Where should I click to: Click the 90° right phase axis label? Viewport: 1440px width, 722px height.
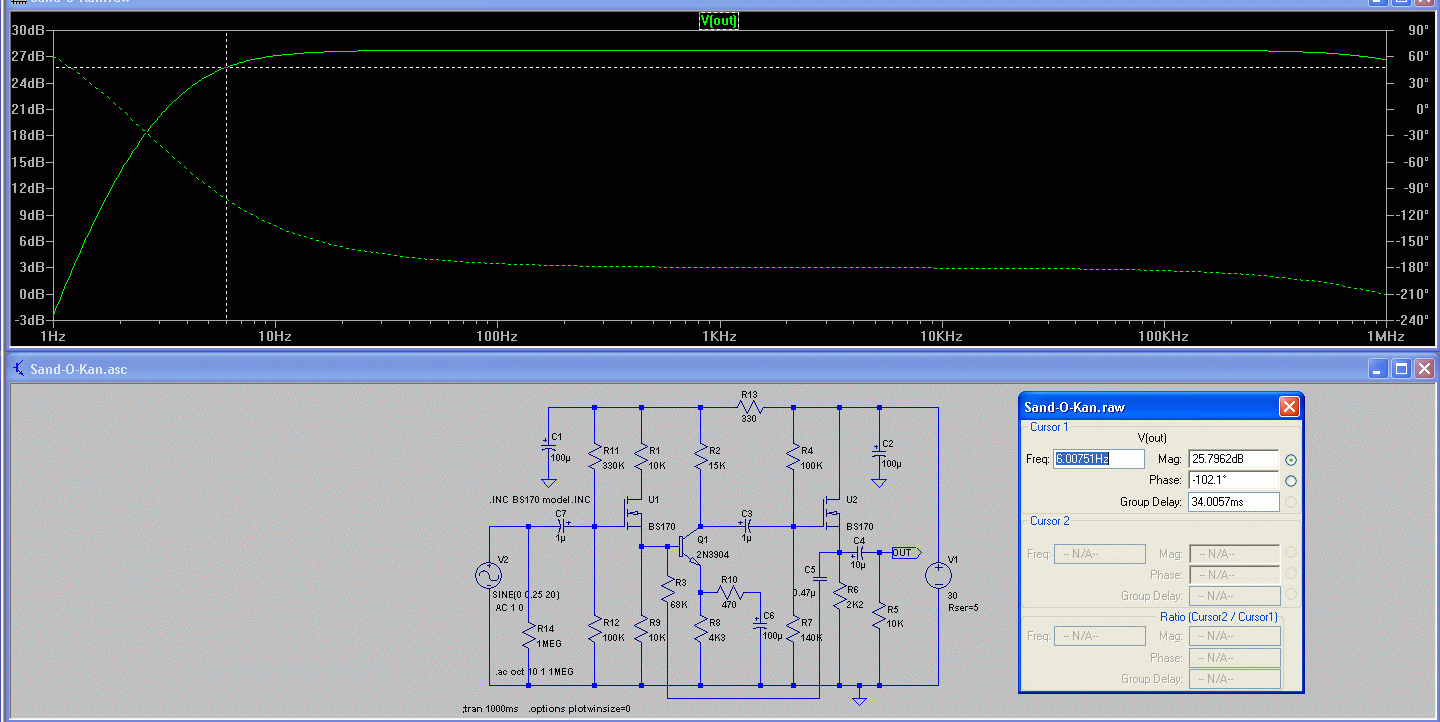click(1416, 30)
